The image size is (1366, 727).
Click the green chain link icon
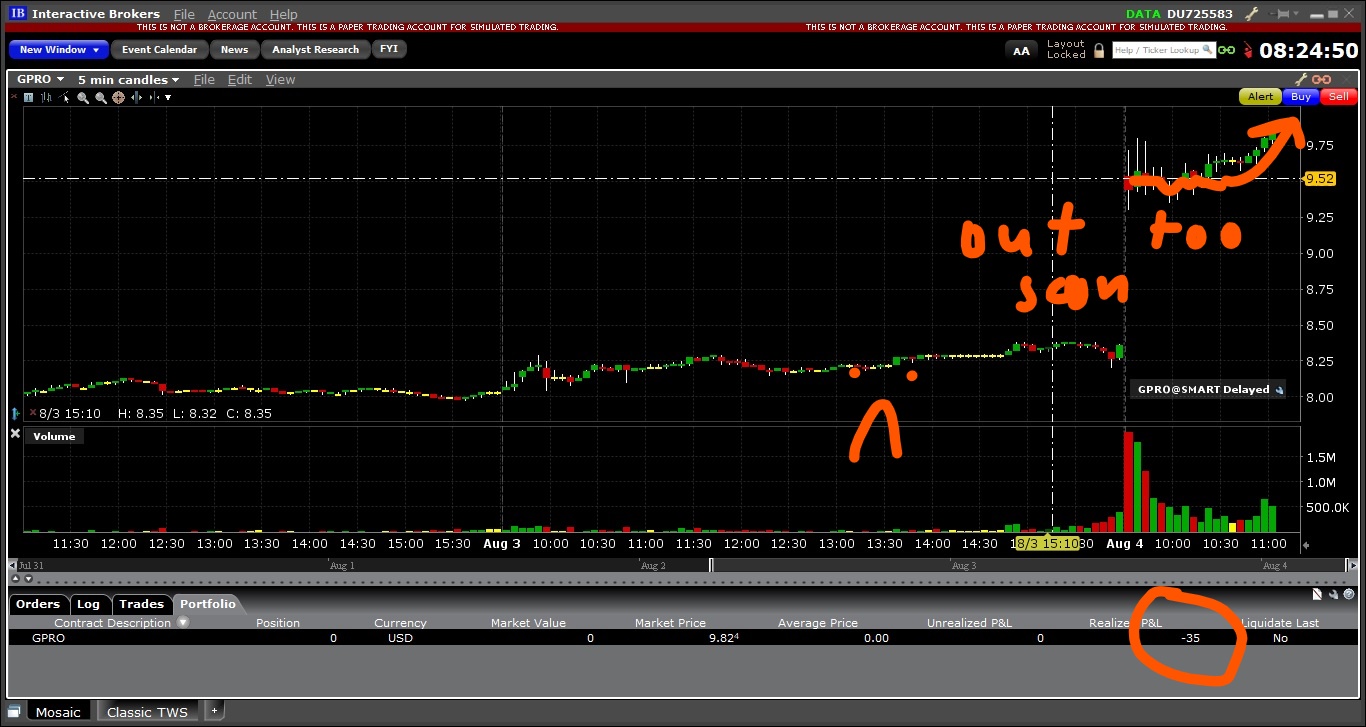[1226, 50]
